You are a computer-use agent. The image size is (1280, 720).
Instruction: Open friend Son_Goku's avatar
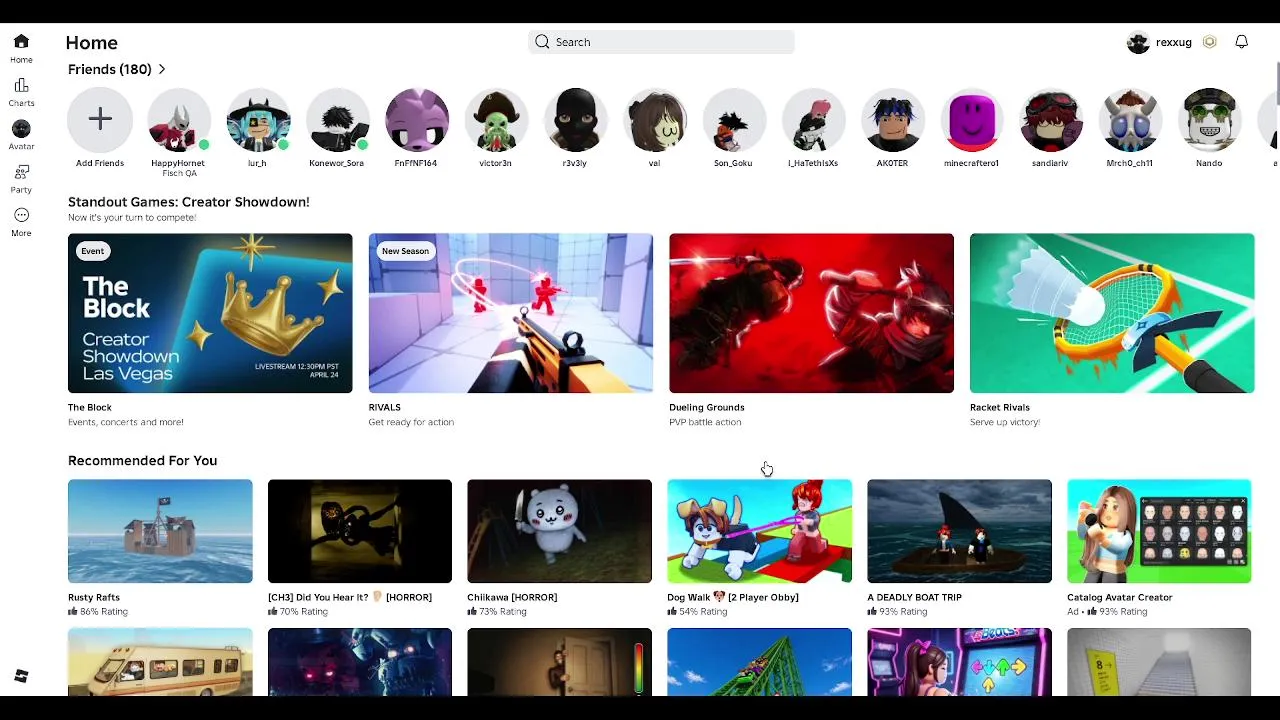(x=734, y=120)
